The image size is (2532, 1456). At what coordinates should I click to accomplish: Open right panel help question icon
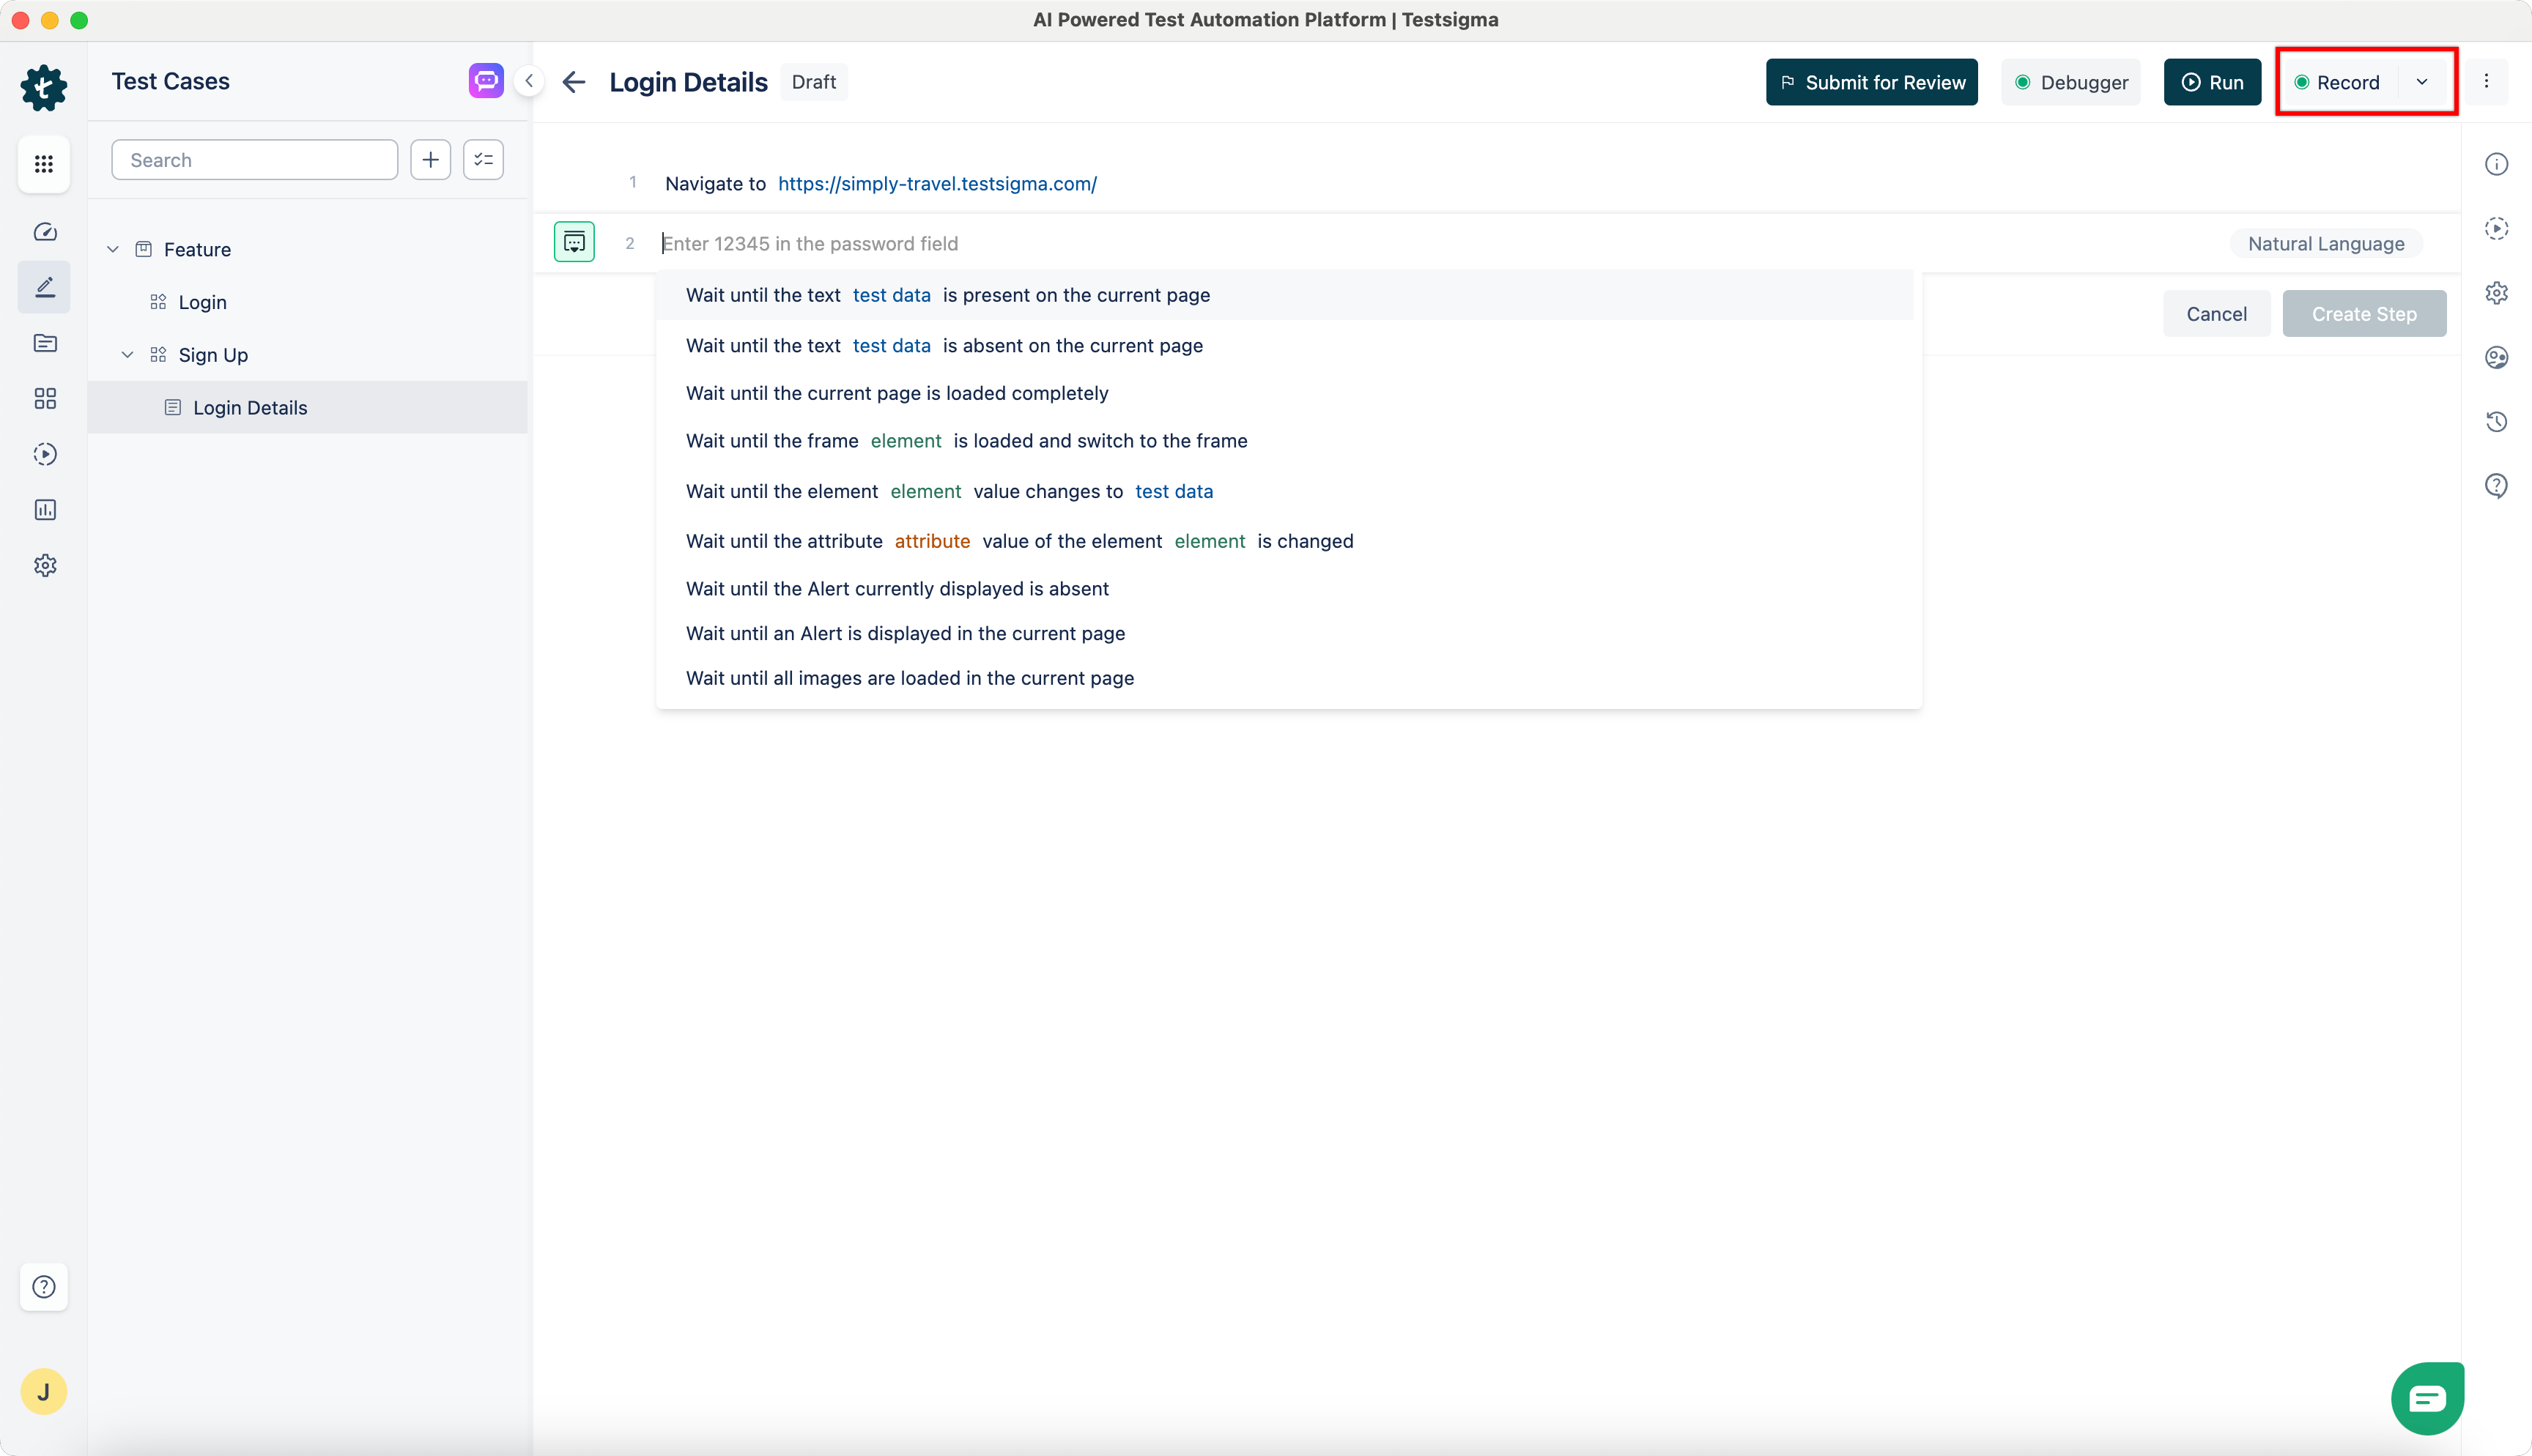tap(2497, 486)
